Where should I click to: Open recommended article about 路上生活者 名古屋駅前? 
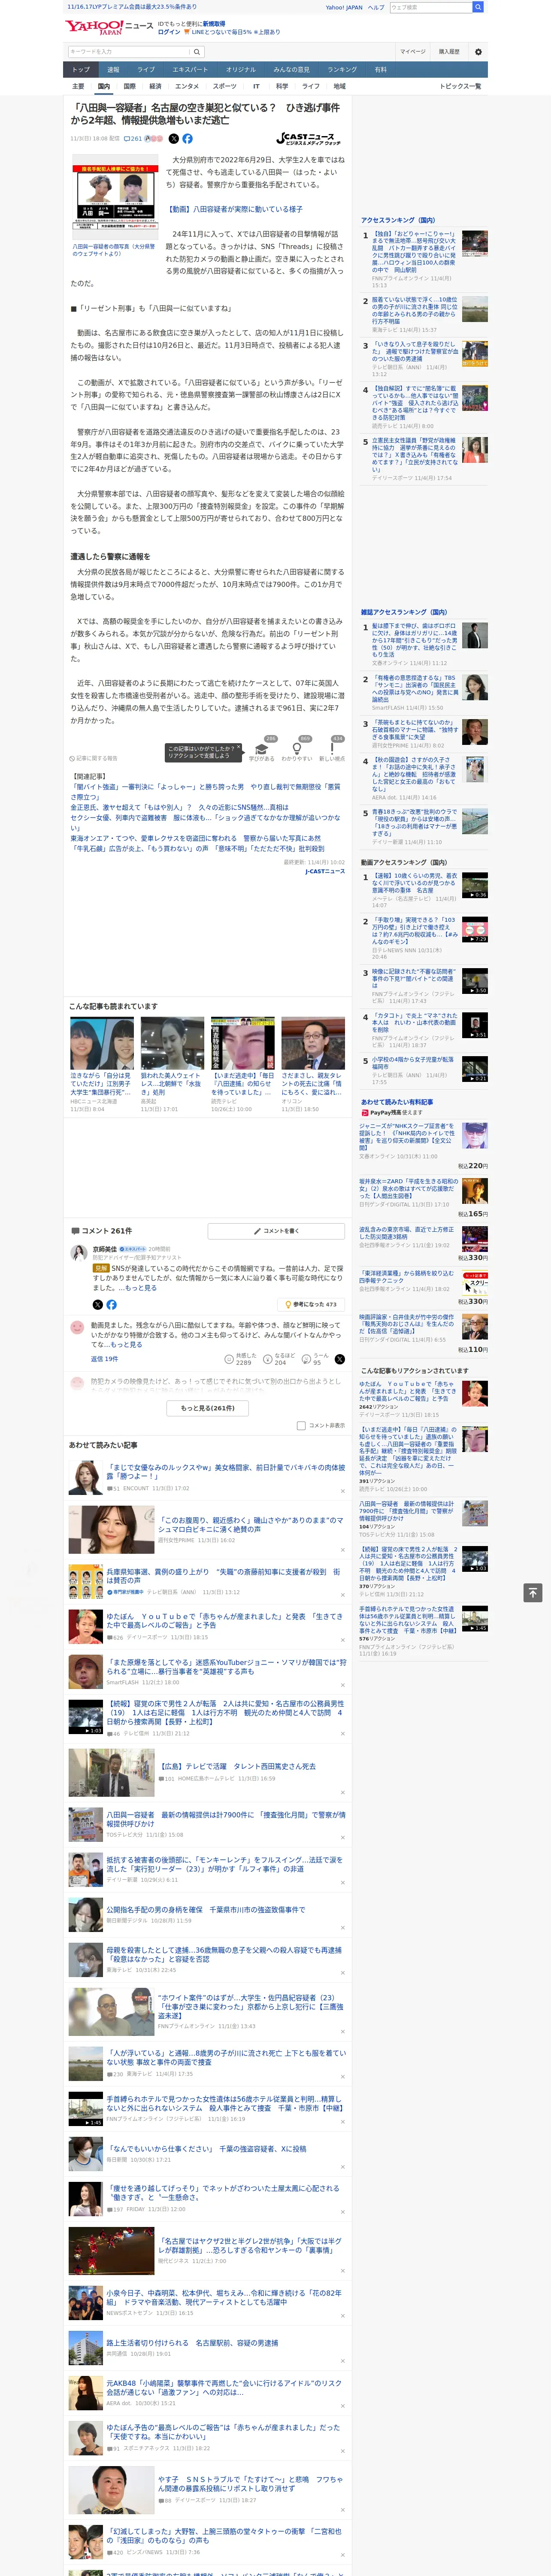pyautogui.click(x=192, y=2342)
